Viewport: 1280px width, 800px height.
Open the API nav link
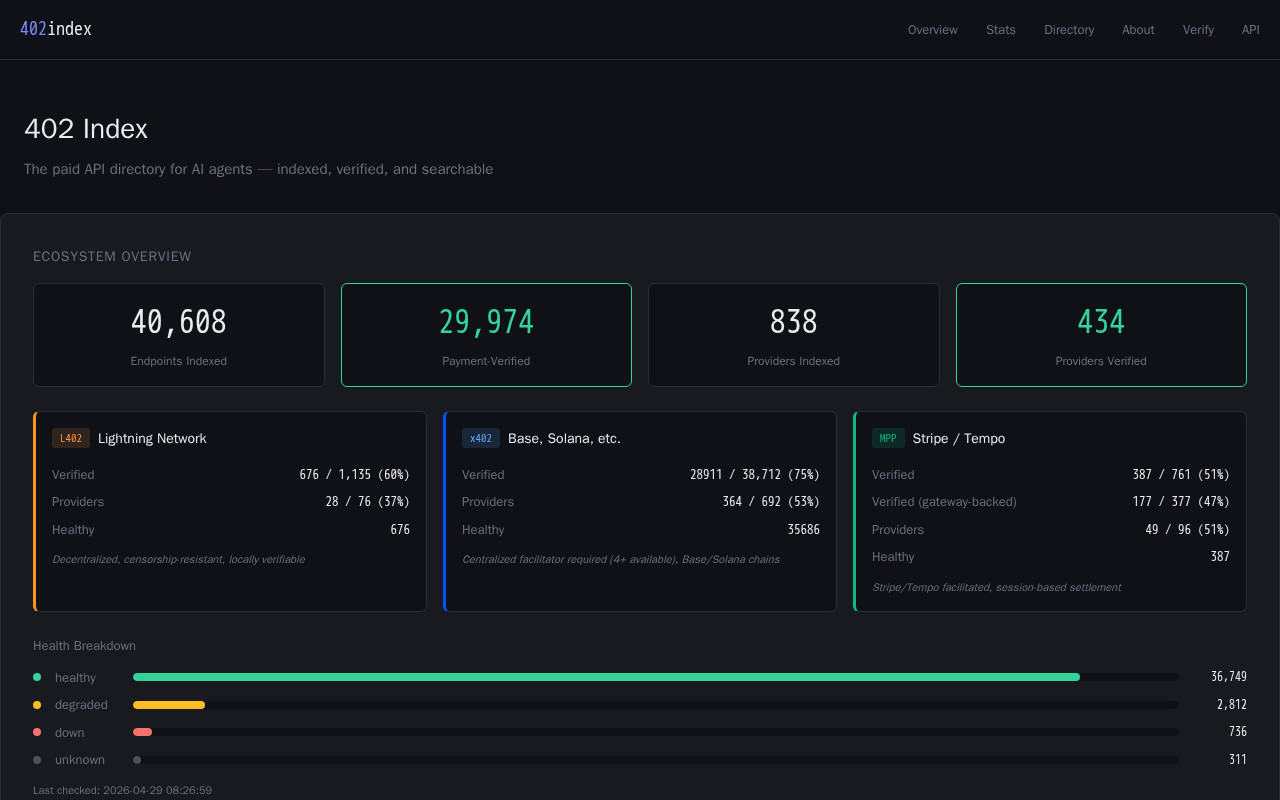(x=1251, y=30)
